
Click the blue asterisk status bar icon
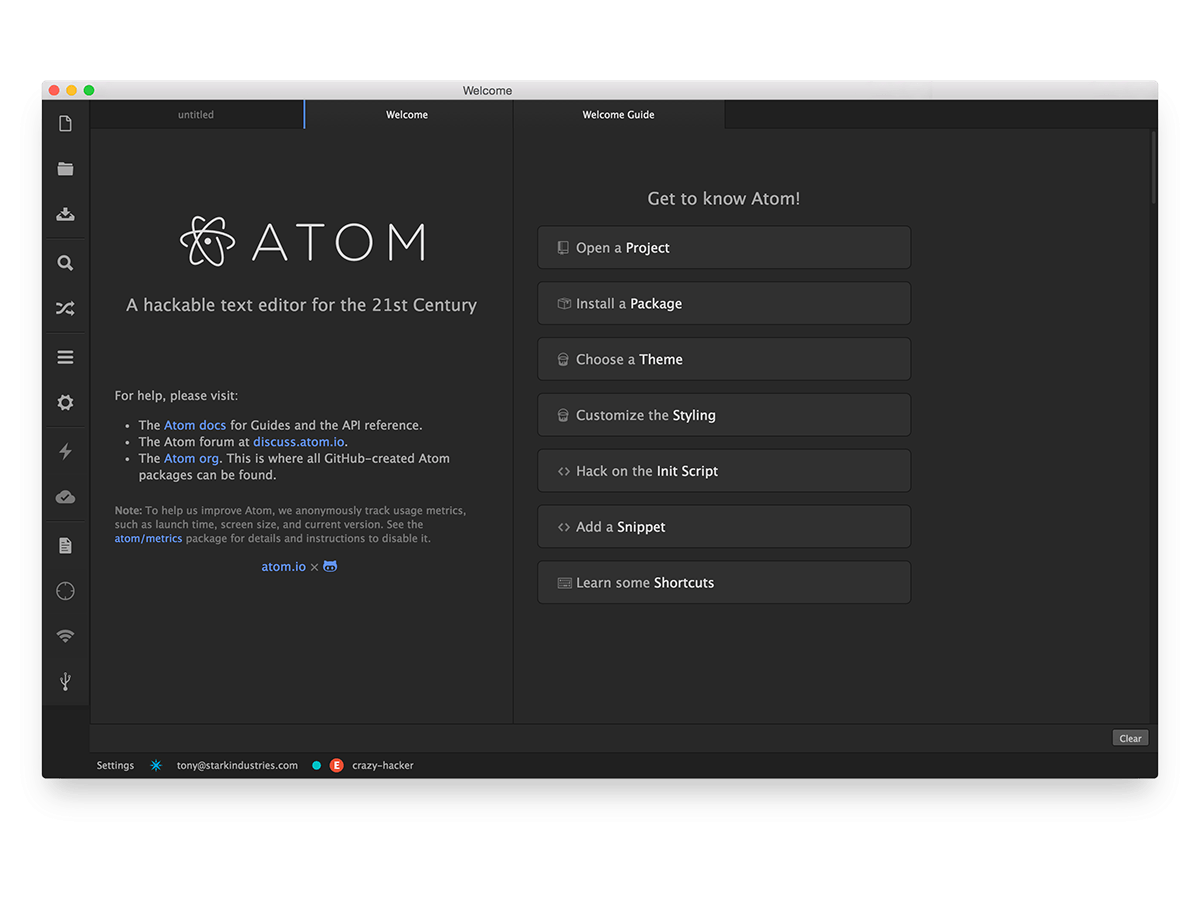(x=155, y=765)
